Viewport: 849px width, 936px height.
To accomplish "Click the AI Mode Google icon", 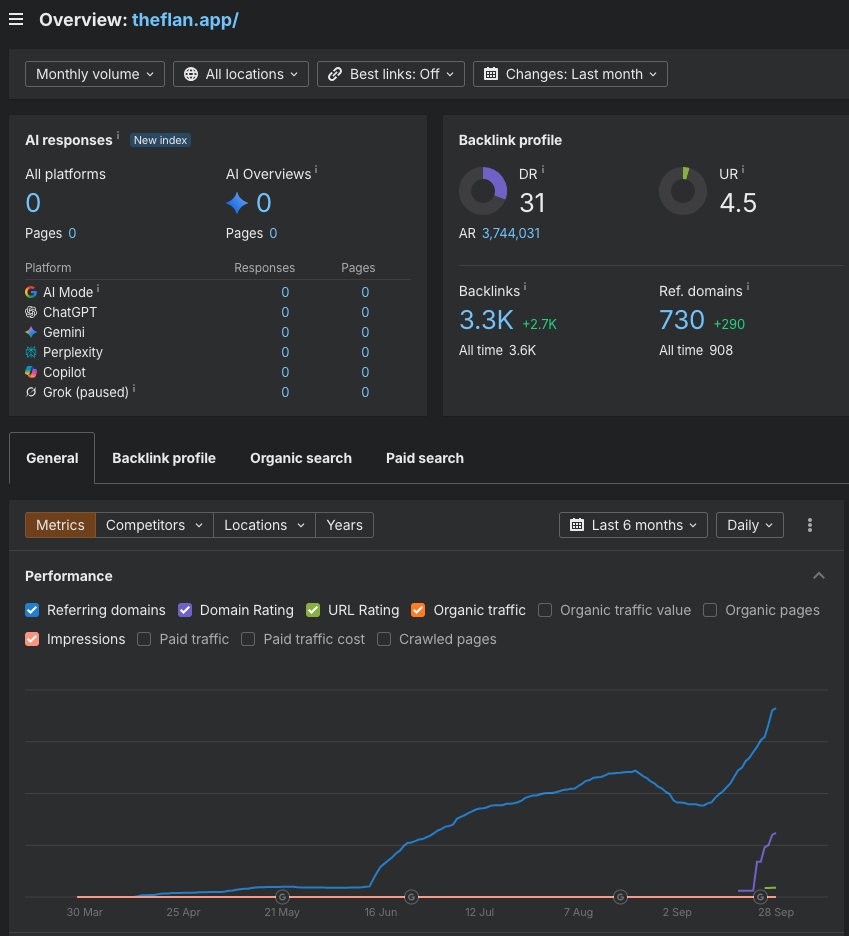I will pos(31,292).
